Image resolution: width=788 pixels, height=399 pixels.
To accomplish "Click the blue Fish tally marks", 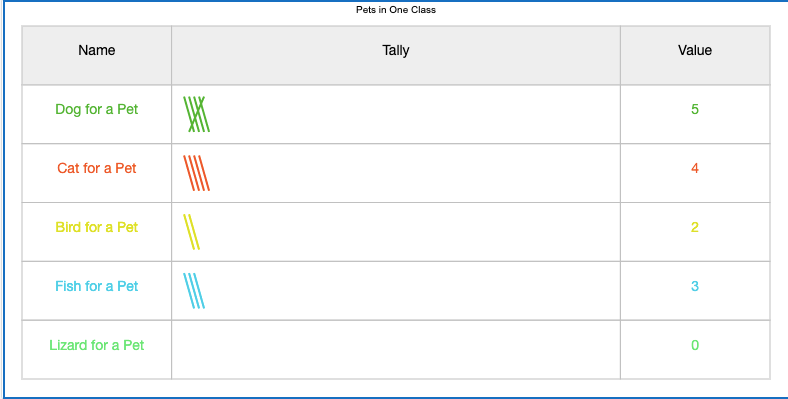I will [x=194, y=290].
